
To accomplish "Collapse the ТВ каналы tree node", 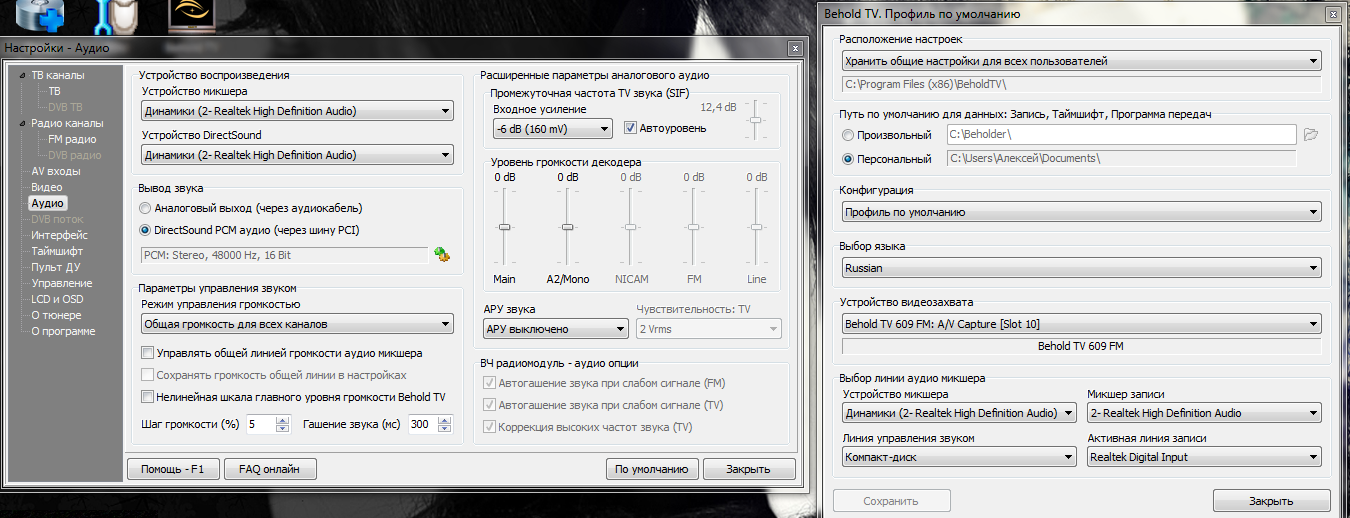I will point(22,76).
